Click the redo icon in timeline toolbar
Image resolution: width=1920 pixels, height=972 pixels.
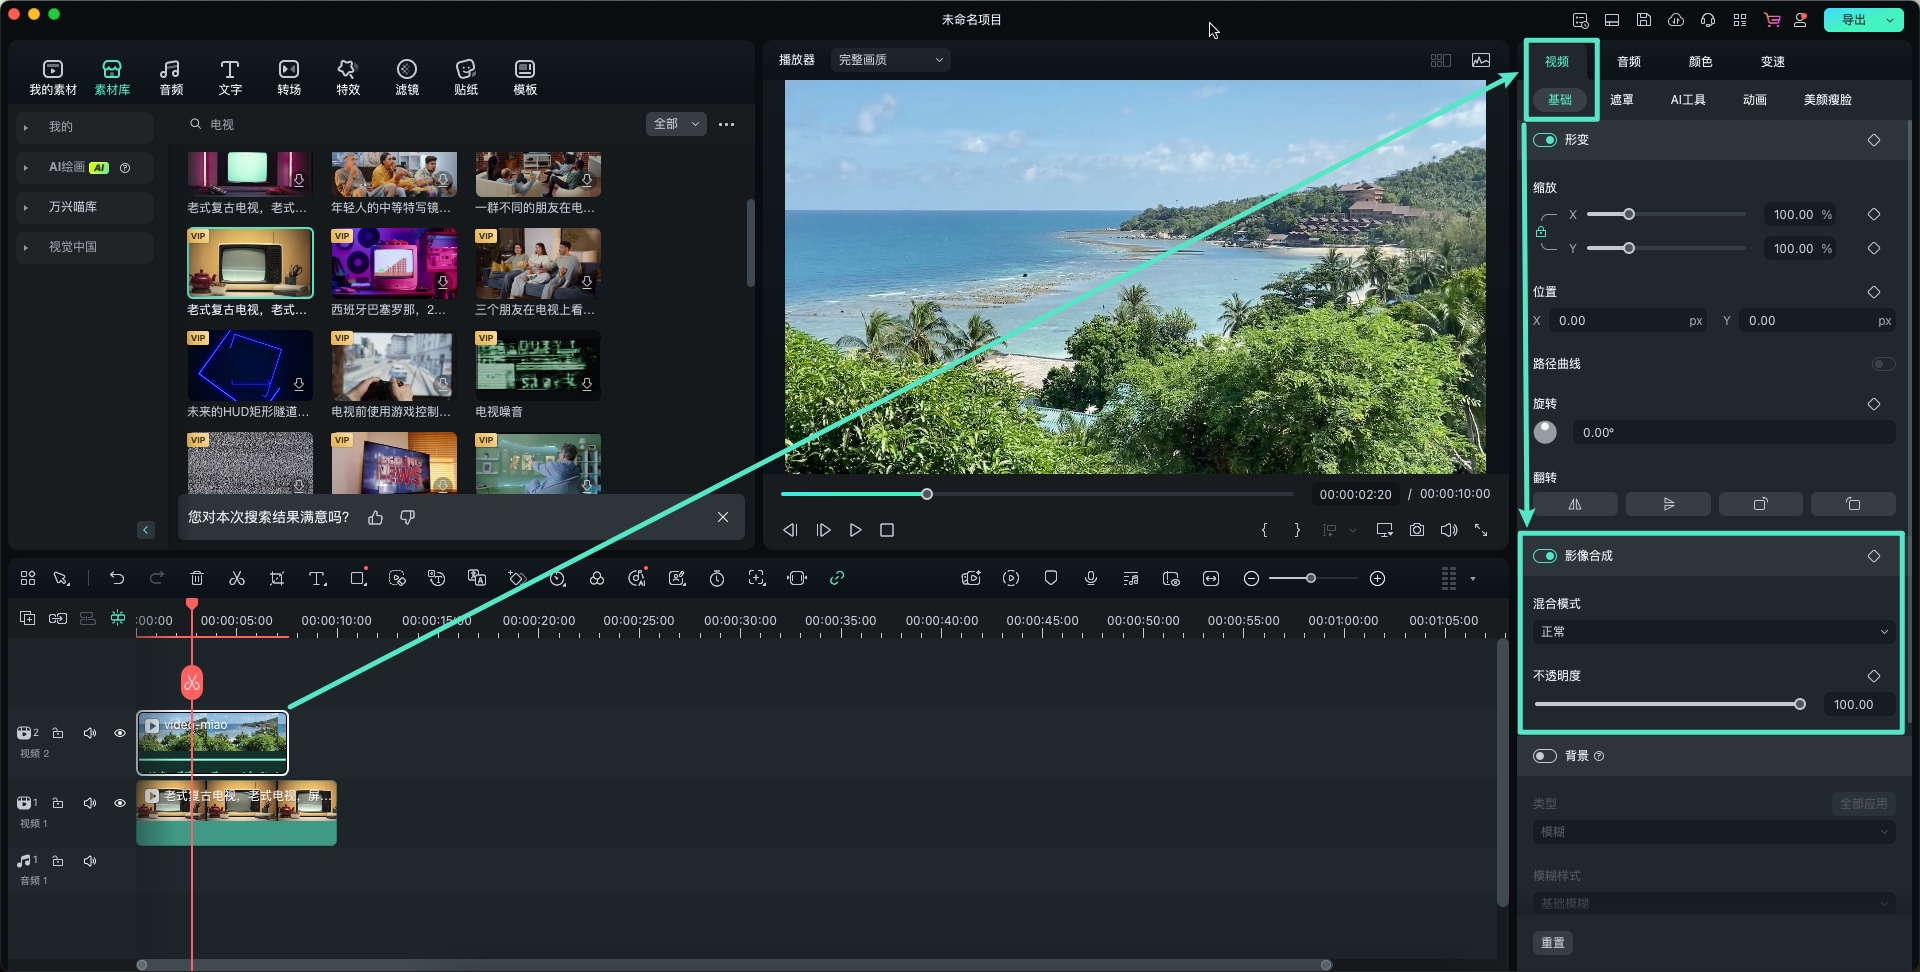point(157,578)
